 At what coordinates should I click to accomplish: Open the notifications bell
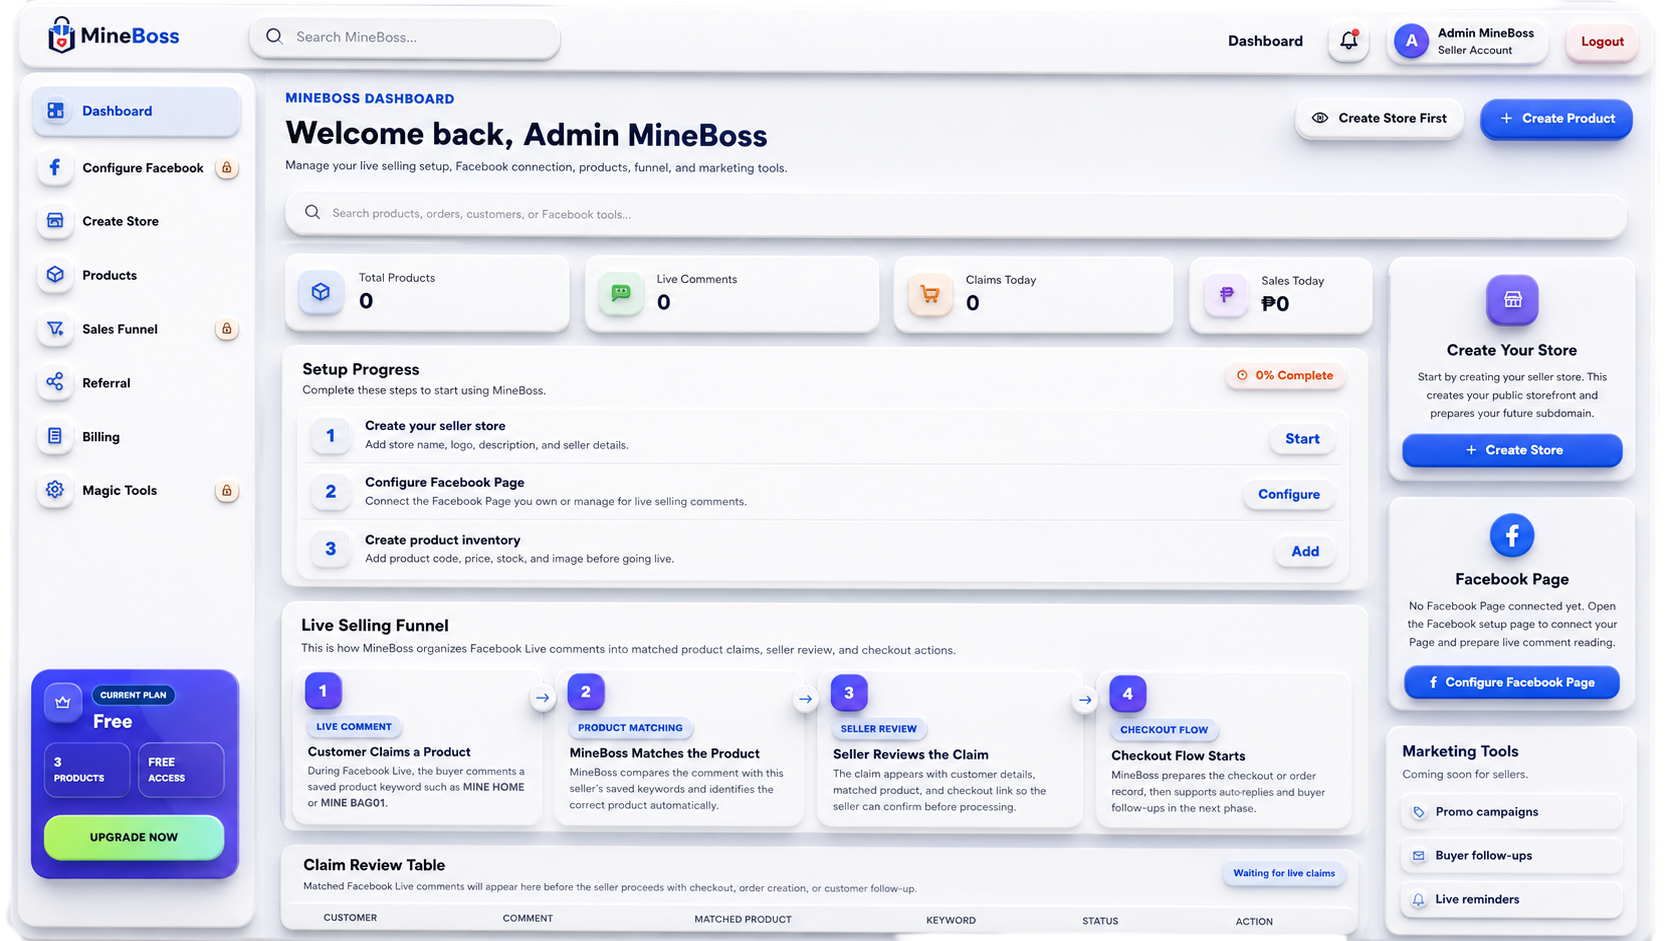(x=1349, y=41)
